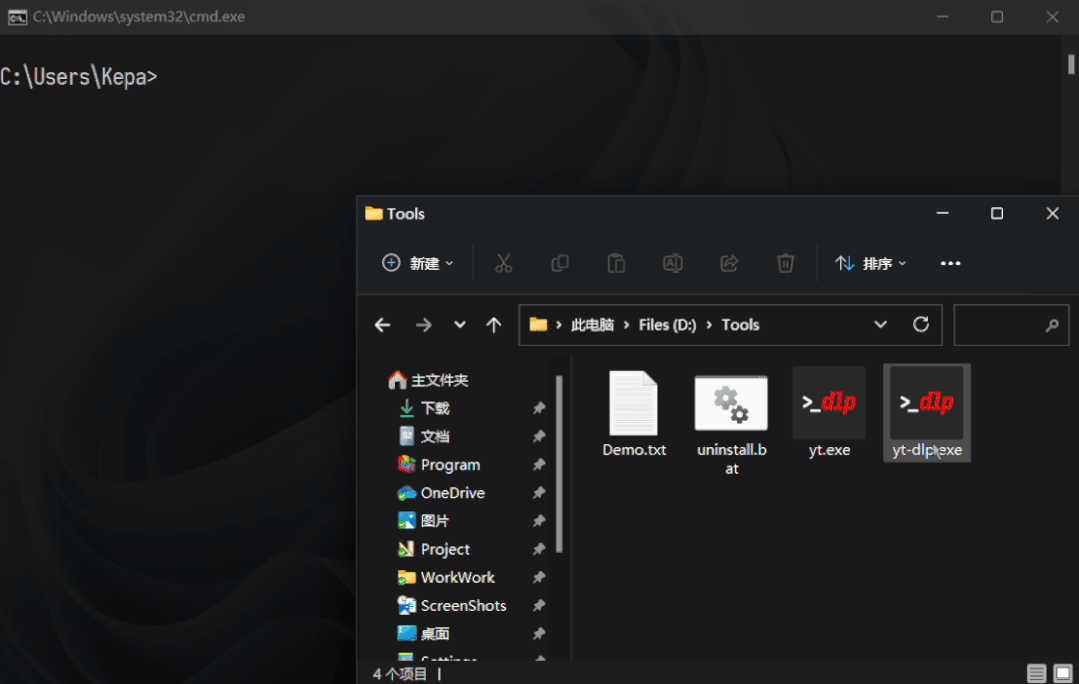
Task: Select 主文件夹 (Home) in sidebar
Action: 428,380
